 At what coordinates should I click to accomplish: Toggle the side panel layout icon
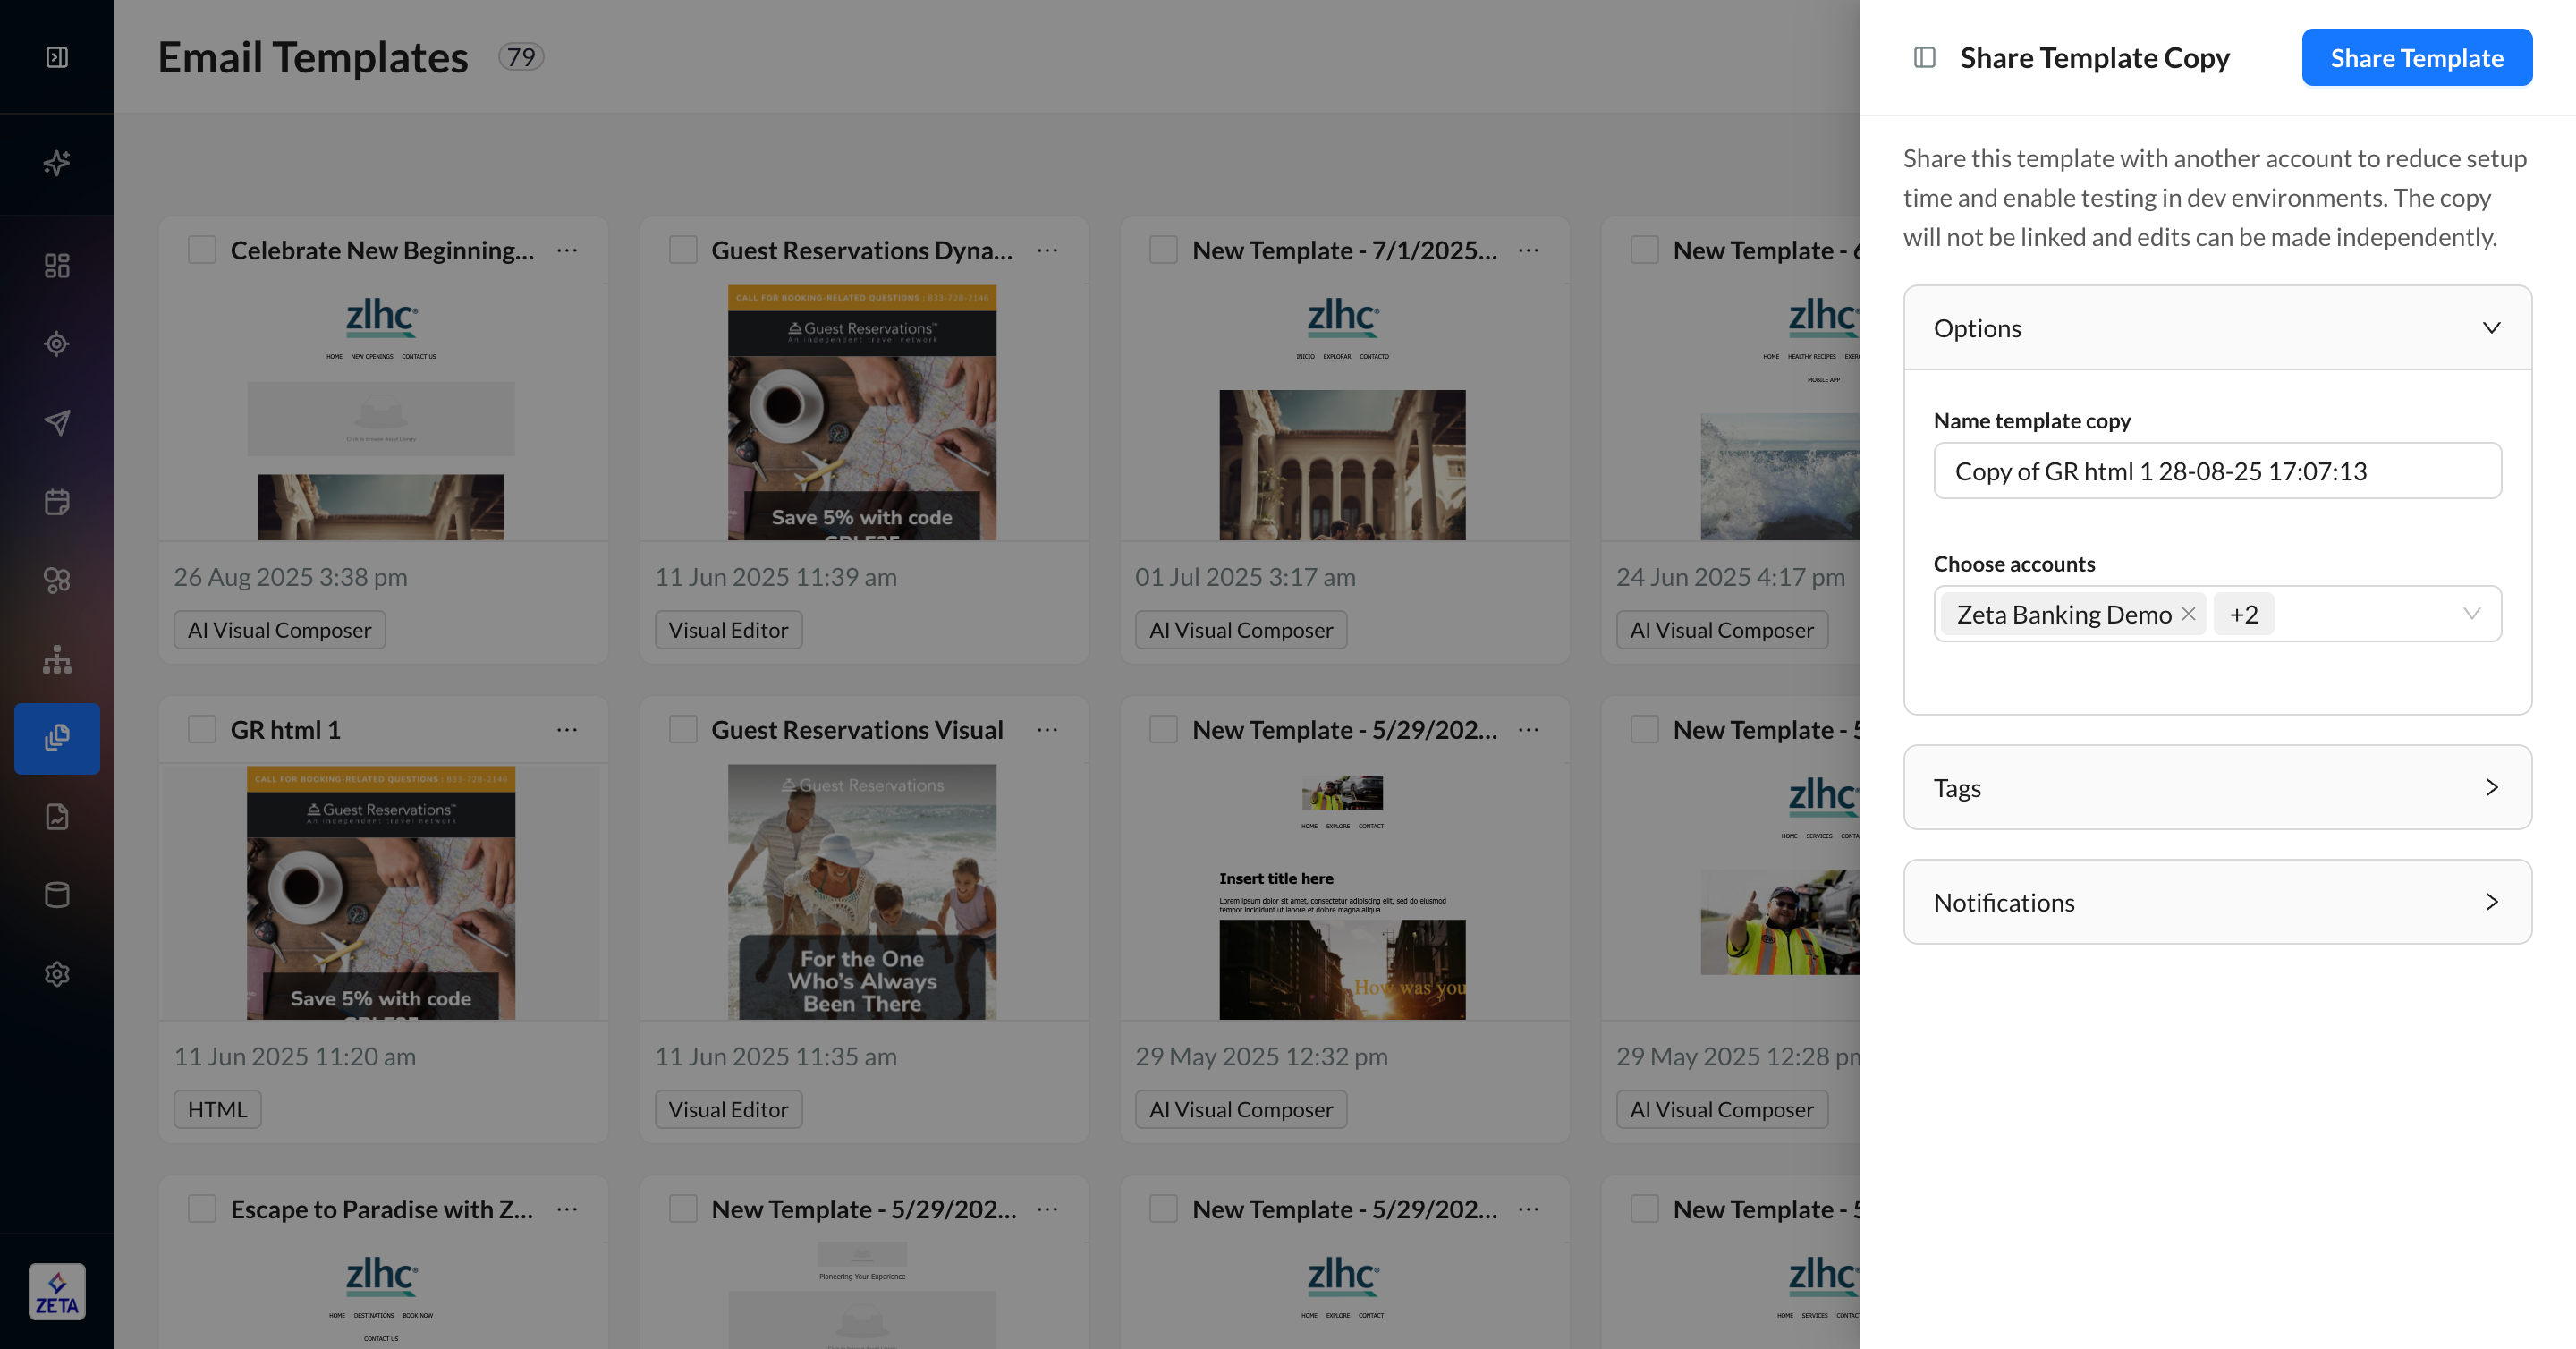(1924, 58)
